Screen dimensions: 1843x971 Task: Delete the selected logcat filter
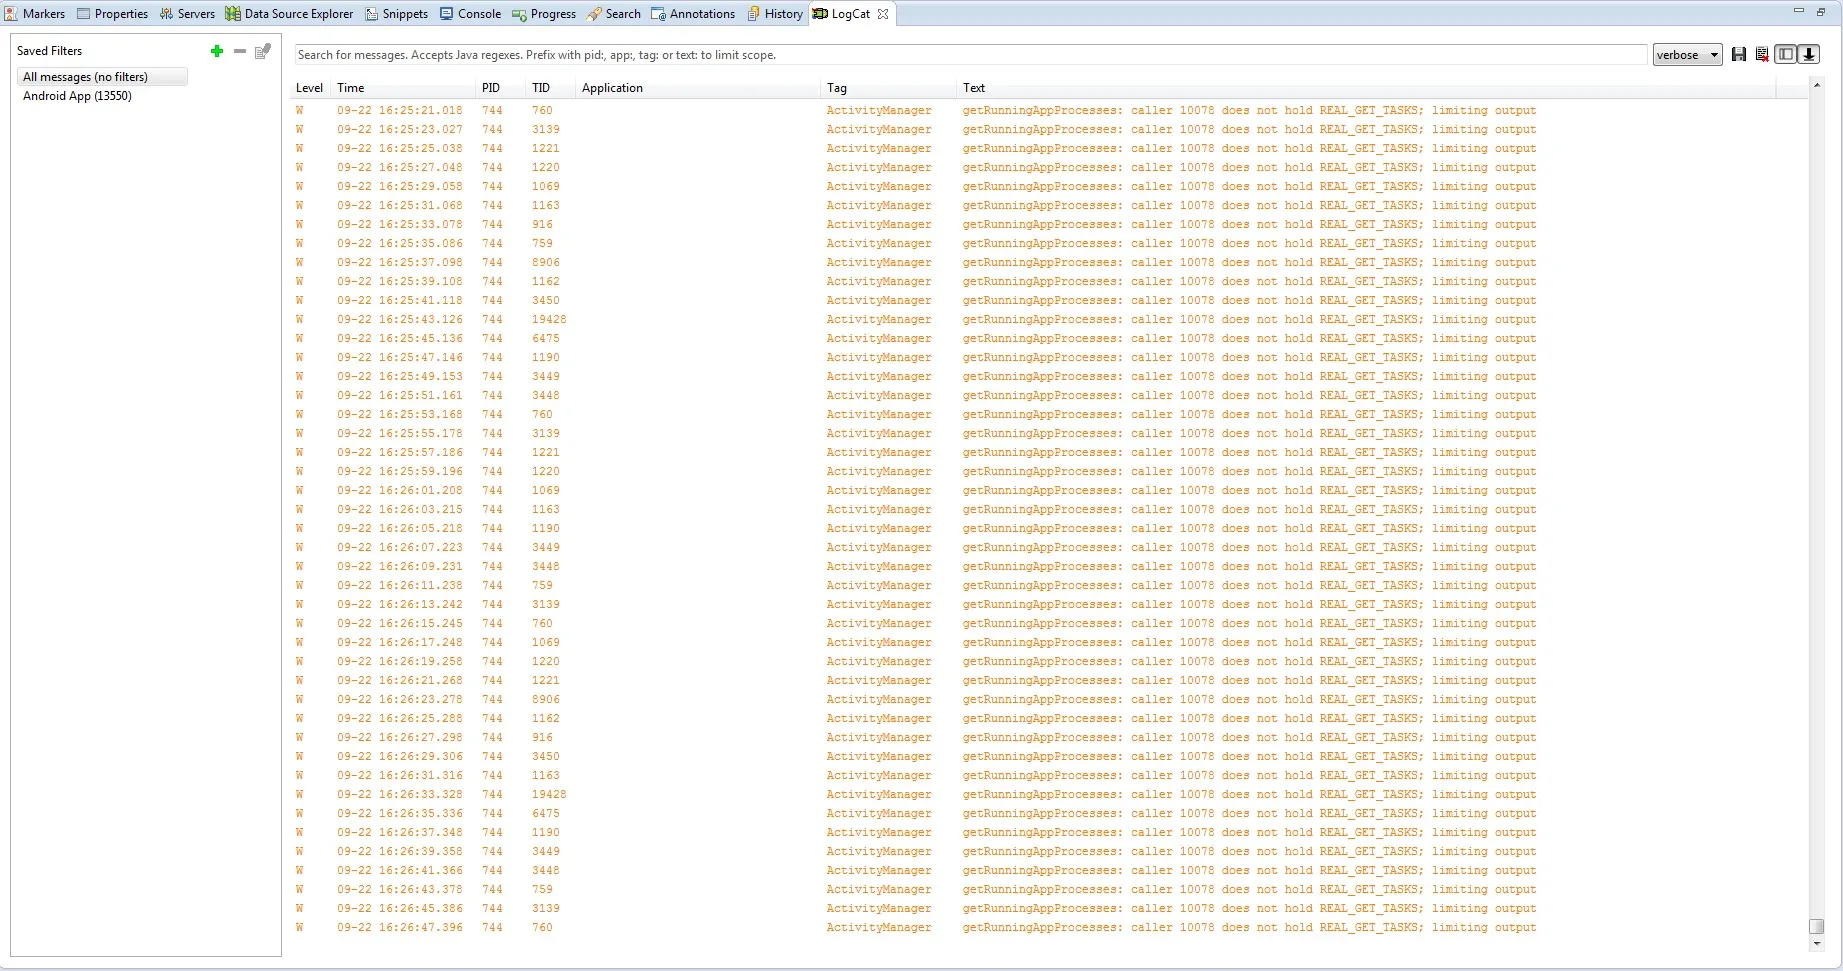240,51
